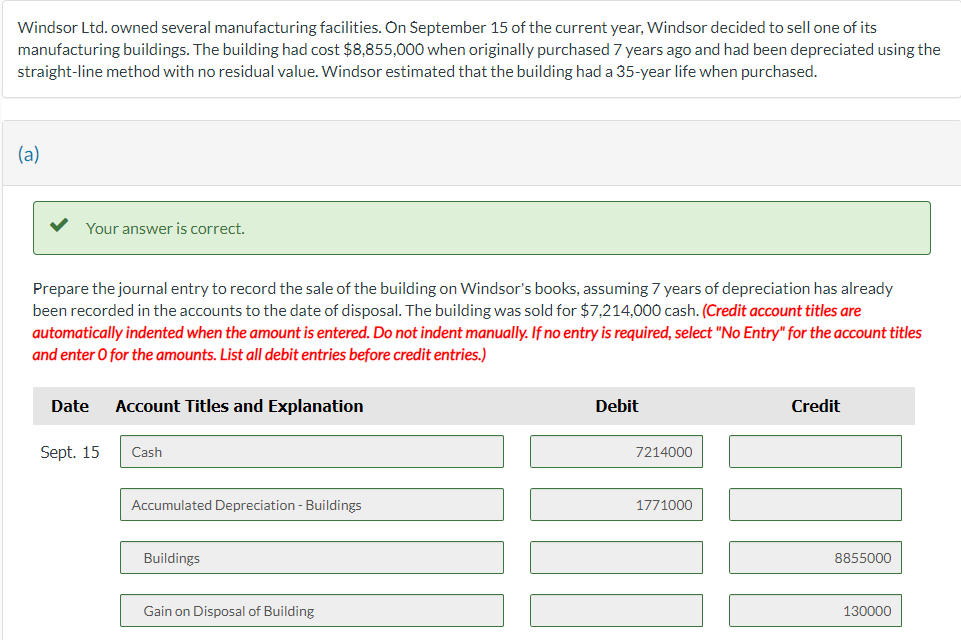Select the Gain on Disposal of Building field
Image resolution: width=961 pixels, height=640 pixels.
(x=311, y=611)
